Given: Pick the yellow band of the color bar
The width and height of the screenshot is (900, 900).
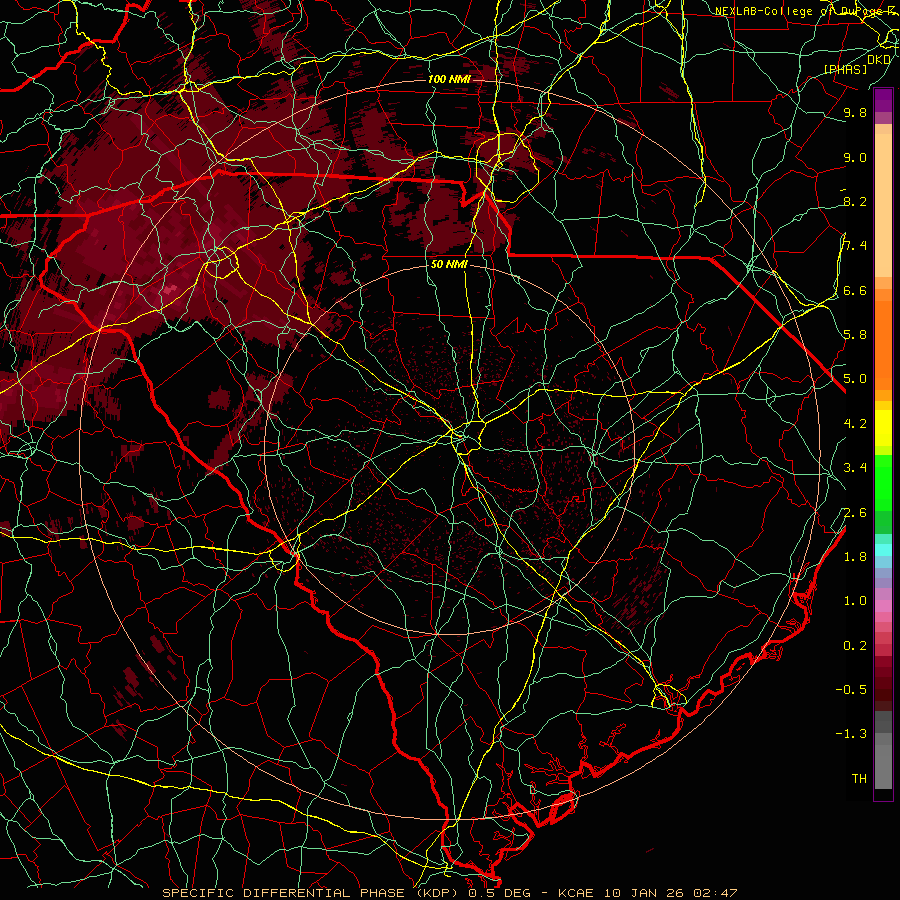Looking at the screenshot, I should click(883, 428).
